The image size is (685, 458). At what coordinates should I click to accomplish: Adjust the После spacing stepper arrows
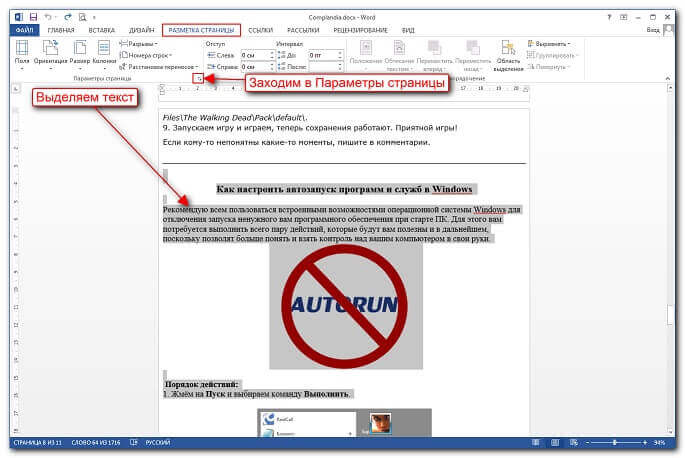pyautogui.click(x=340, y=67)
